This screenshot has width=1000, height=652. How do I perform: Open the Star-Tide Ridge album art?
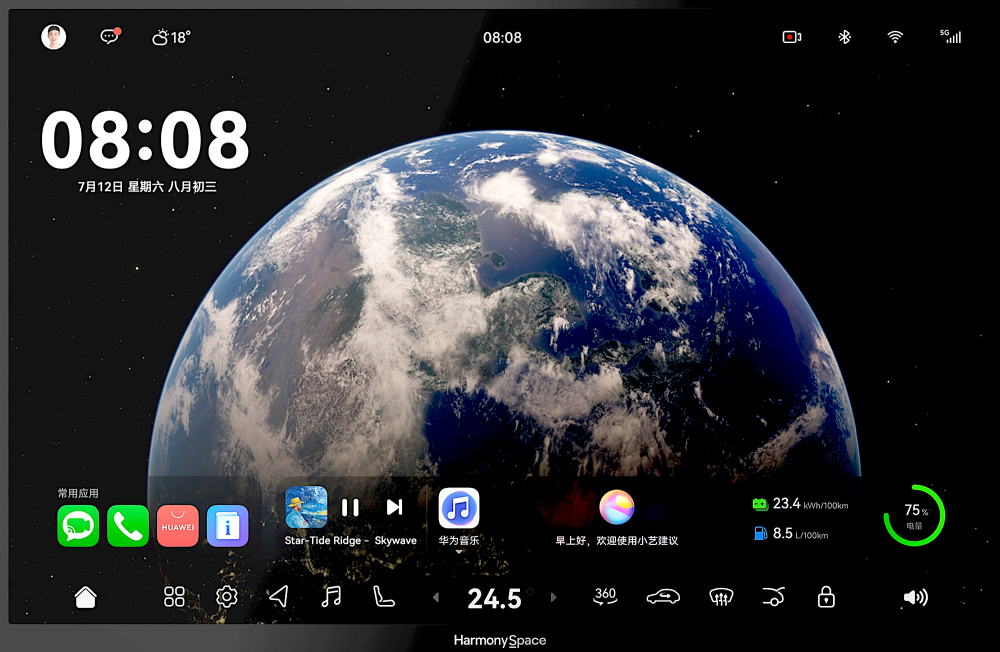click(306, 507)
